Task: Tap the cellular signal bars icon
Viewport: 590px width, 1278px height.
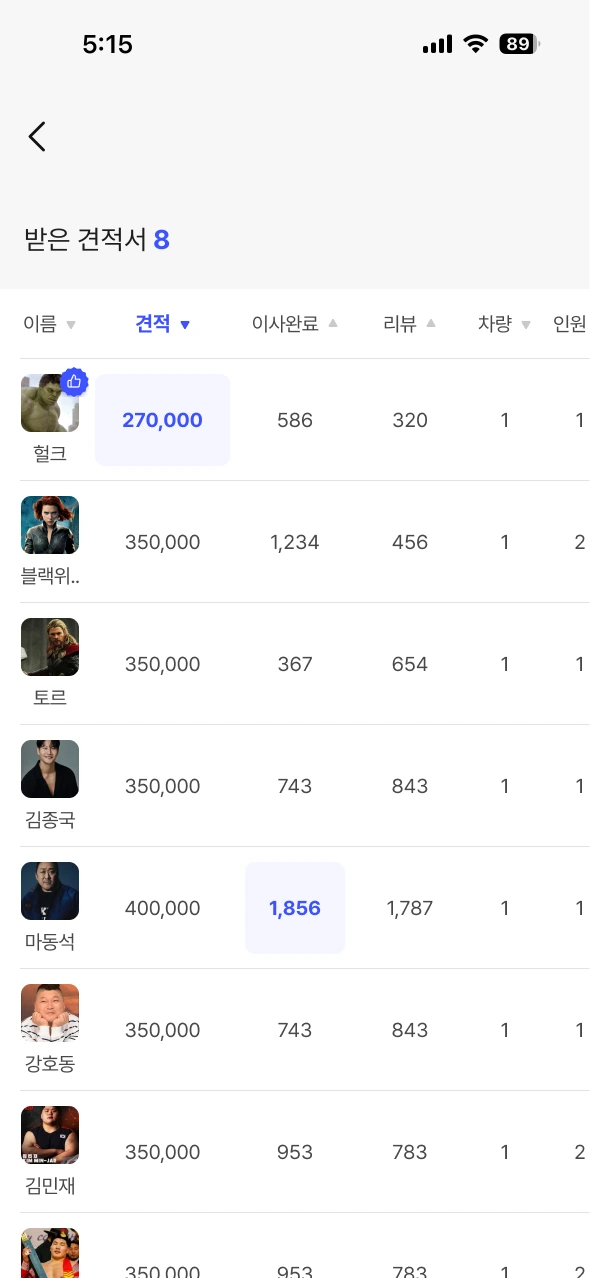Action: point(438,44)
